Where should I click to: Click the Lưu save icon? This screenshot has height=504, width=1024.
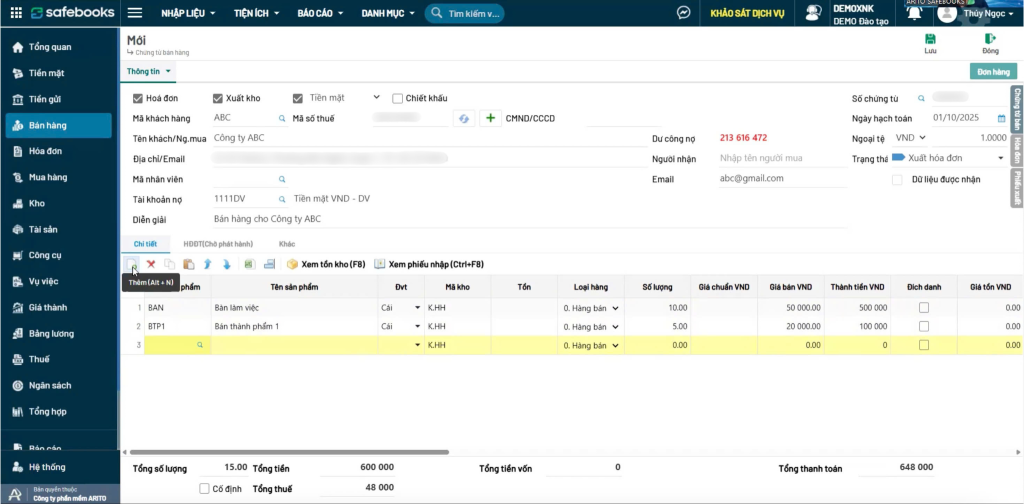pos(930,43)
